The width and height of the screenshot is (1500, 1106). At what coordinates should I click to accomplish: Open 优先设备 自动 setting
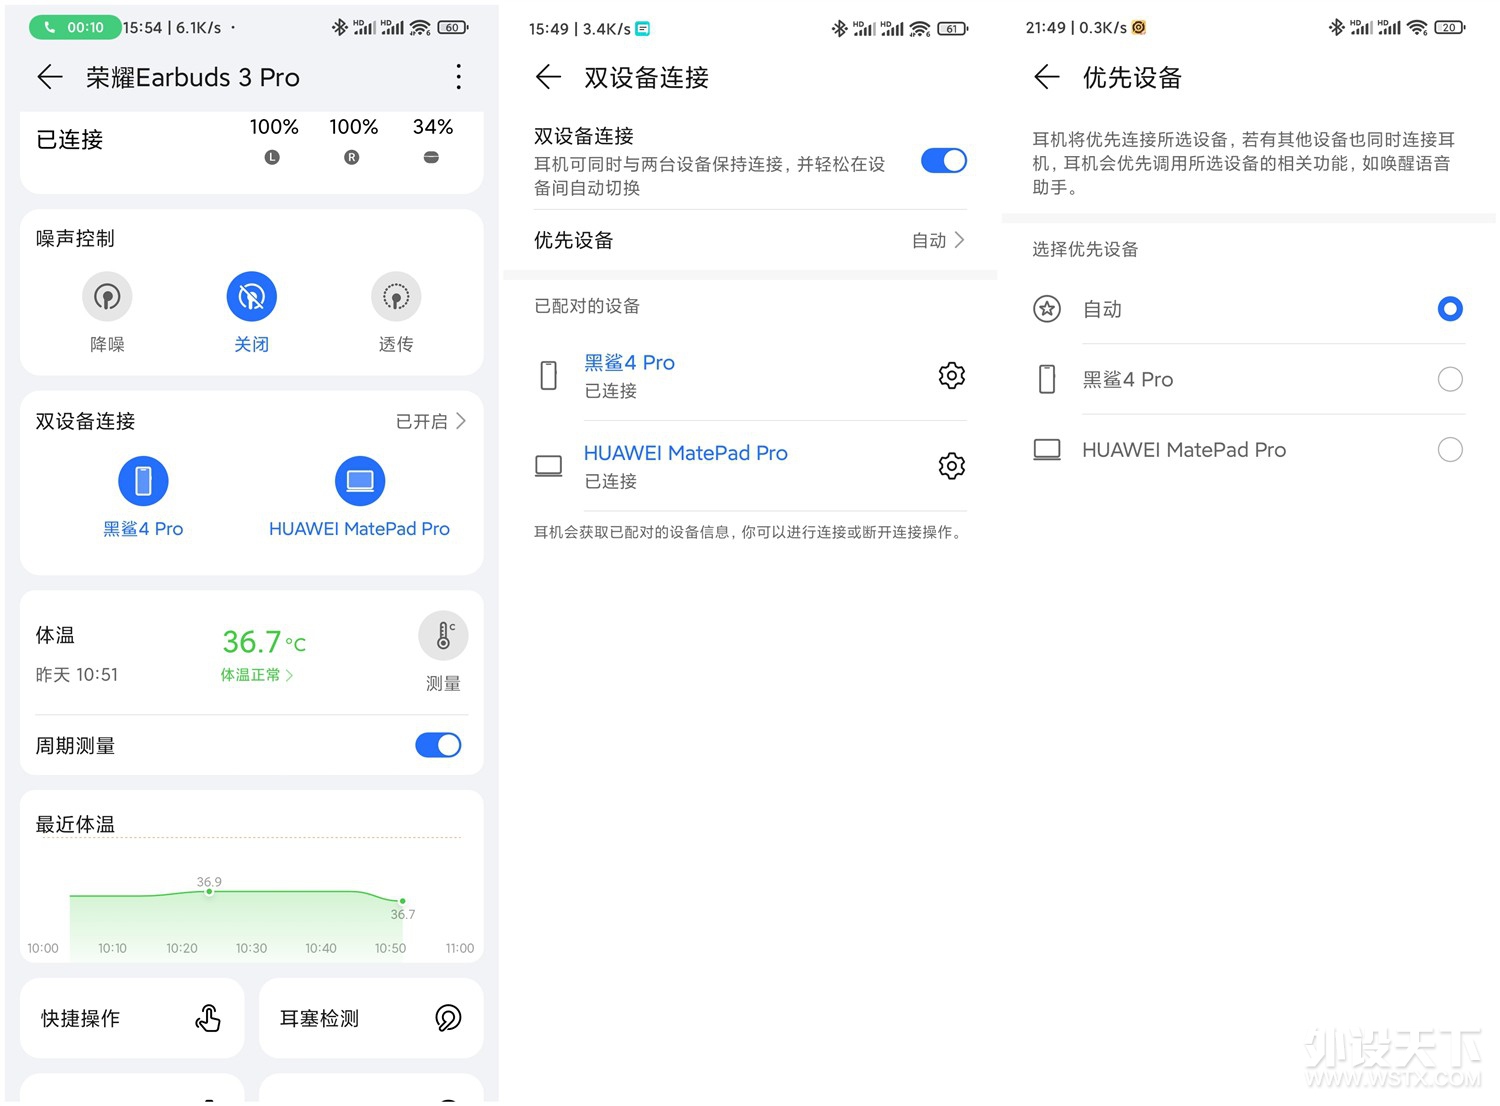[x=750, y=240]
